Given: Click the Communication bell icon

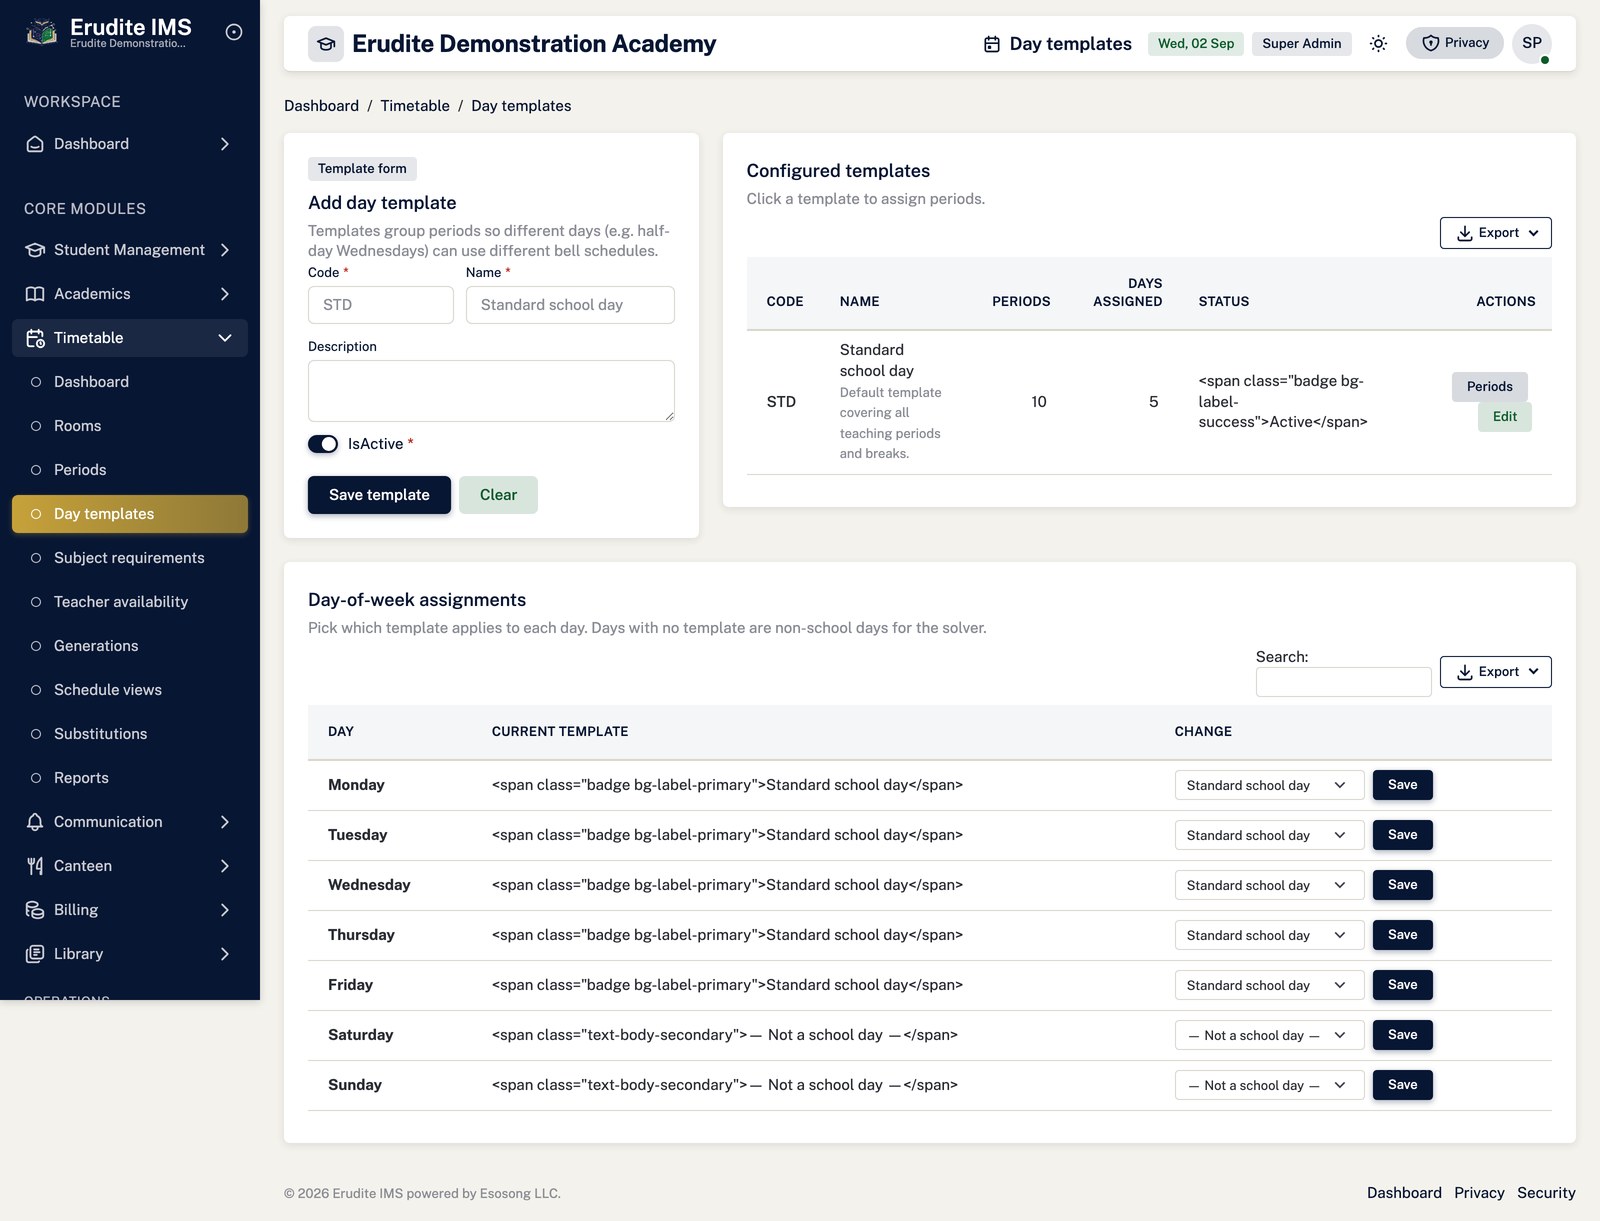Looking at the screenshot, I should click(x=35, y=822).
